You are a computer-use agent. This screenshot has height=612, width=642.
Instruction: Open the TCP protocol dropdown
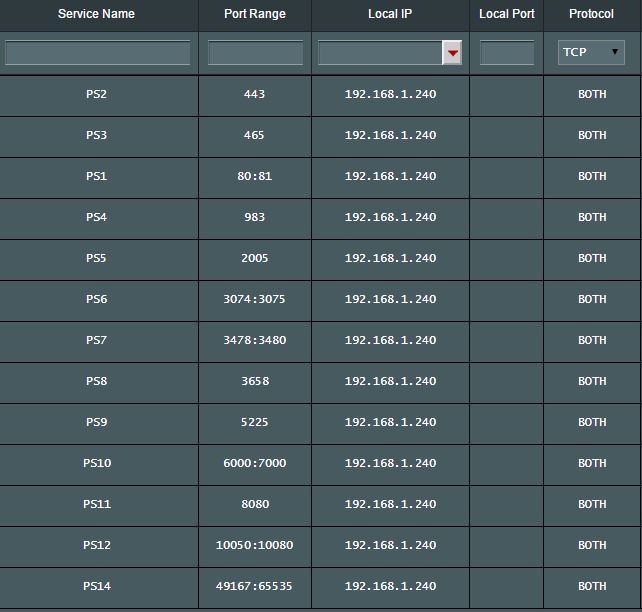(591, 52)
